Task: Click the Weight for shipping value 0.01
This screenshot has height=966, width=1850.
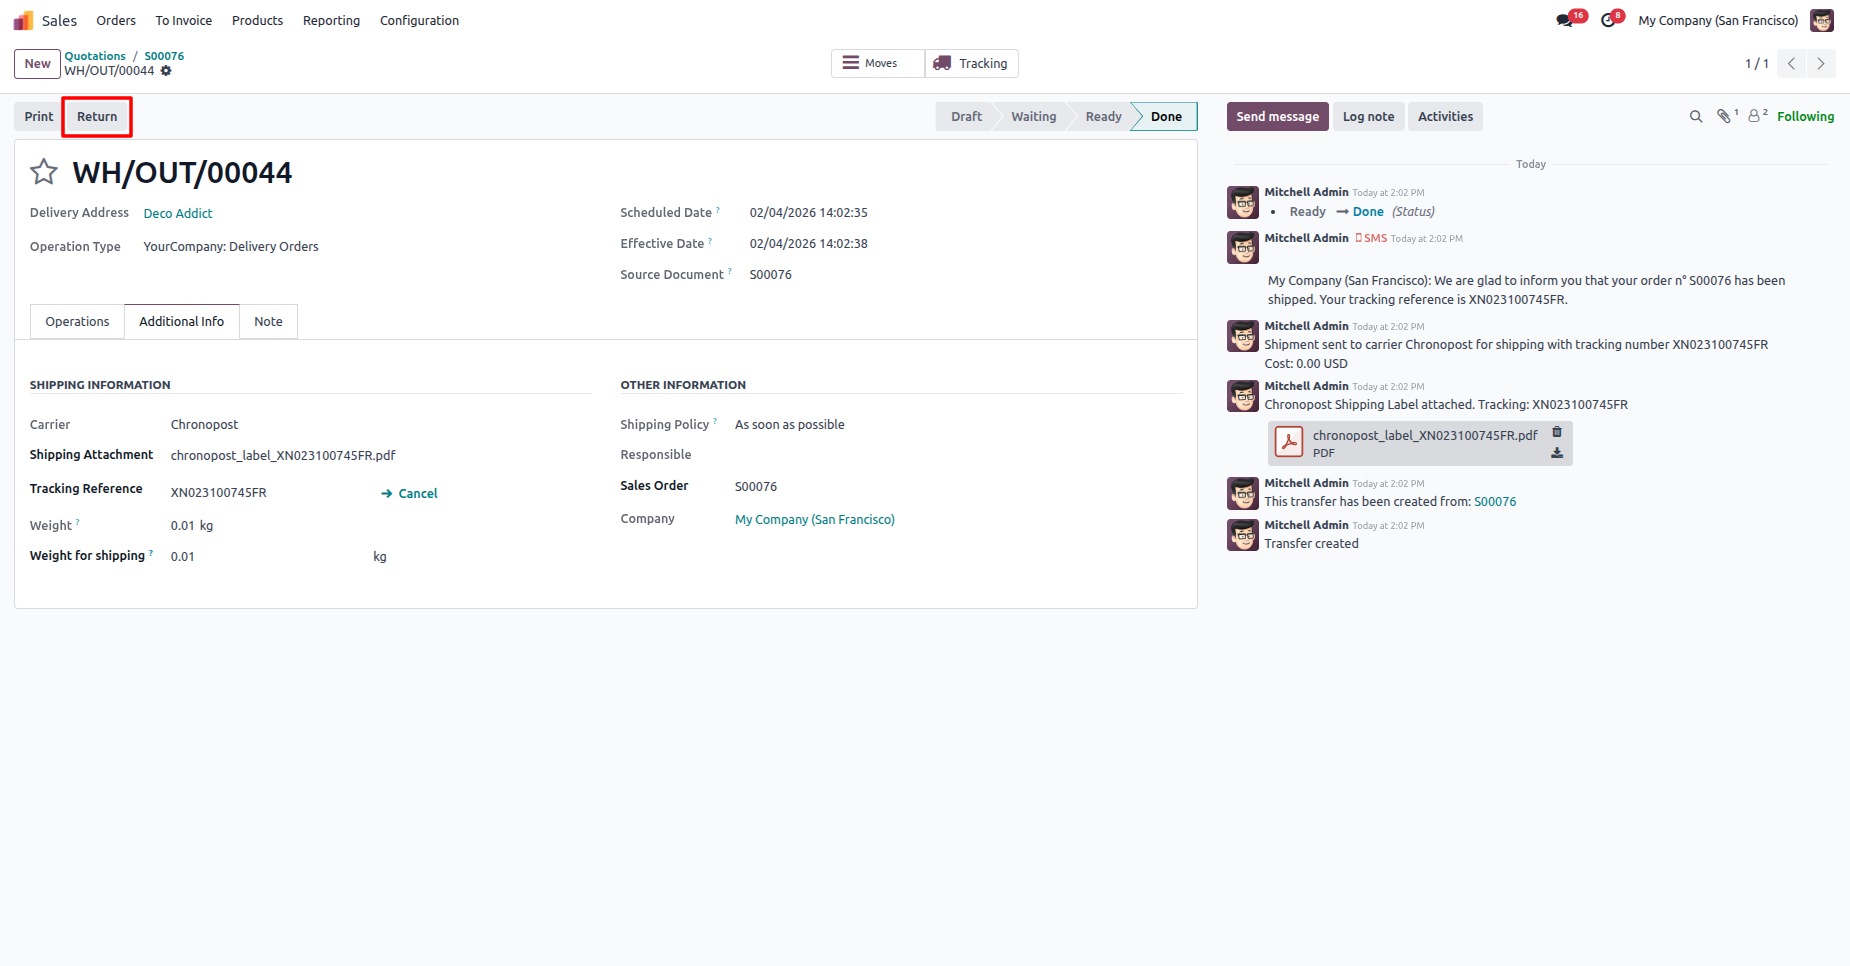Action: point(183,557)
